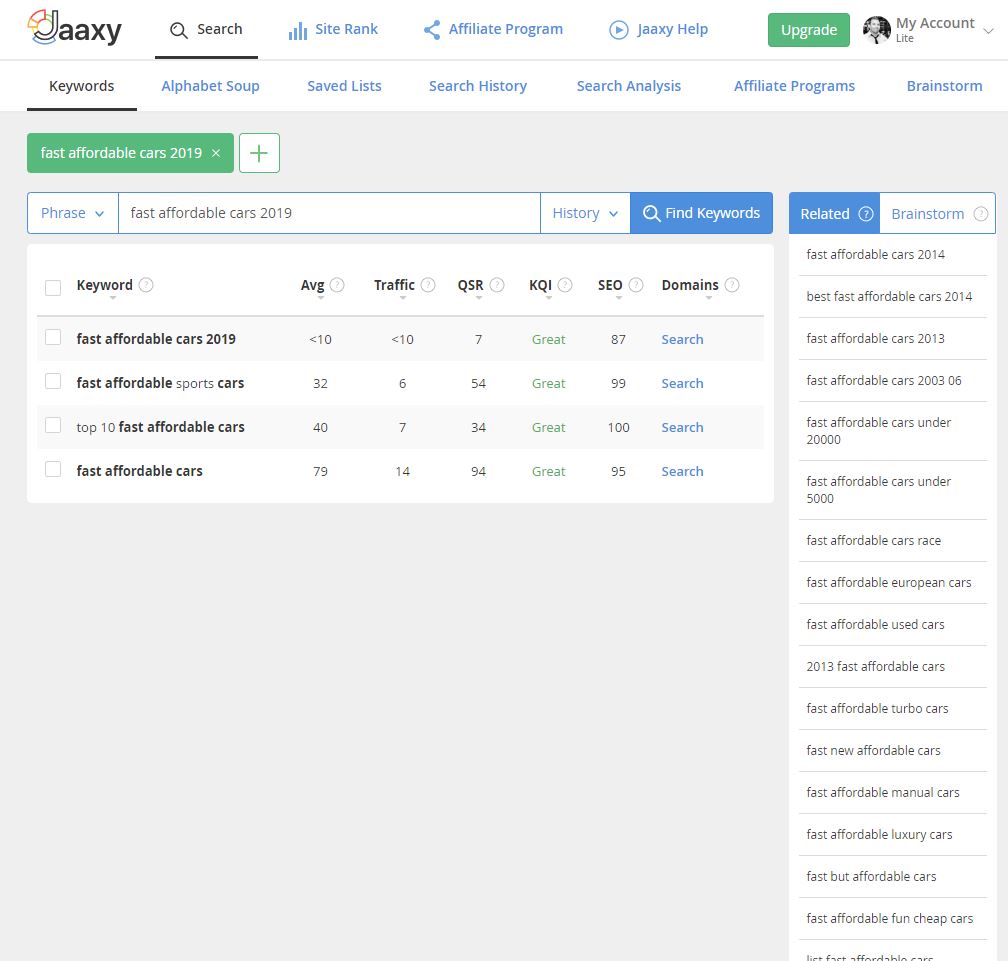Click the green Upgrade button
The height and width of the screenshot is (961, 1008).
click(x=808, y=30)
